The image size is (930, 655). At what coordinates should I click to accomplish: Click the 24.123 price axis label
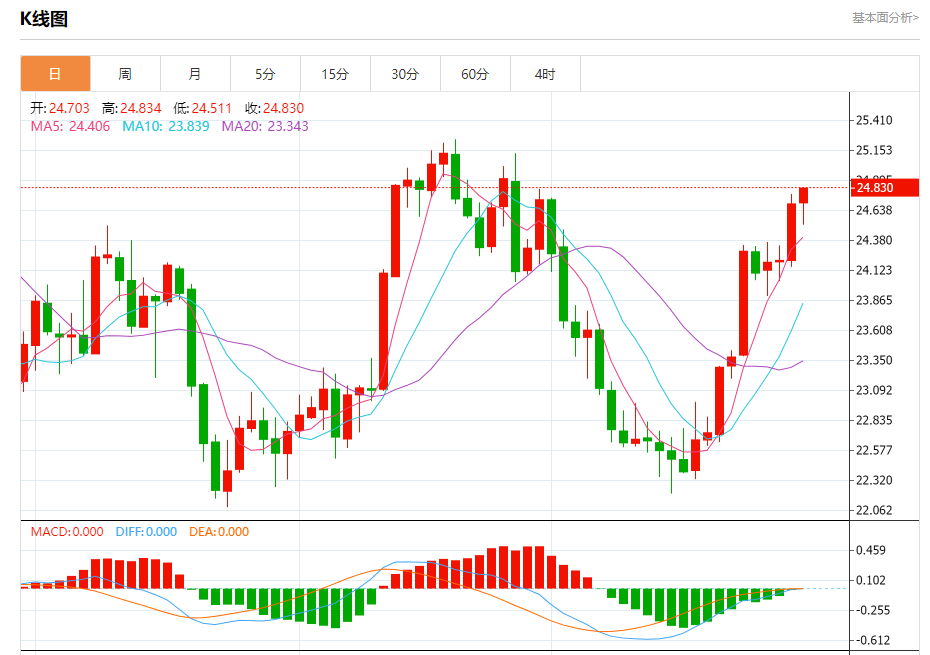coord(874,270)
